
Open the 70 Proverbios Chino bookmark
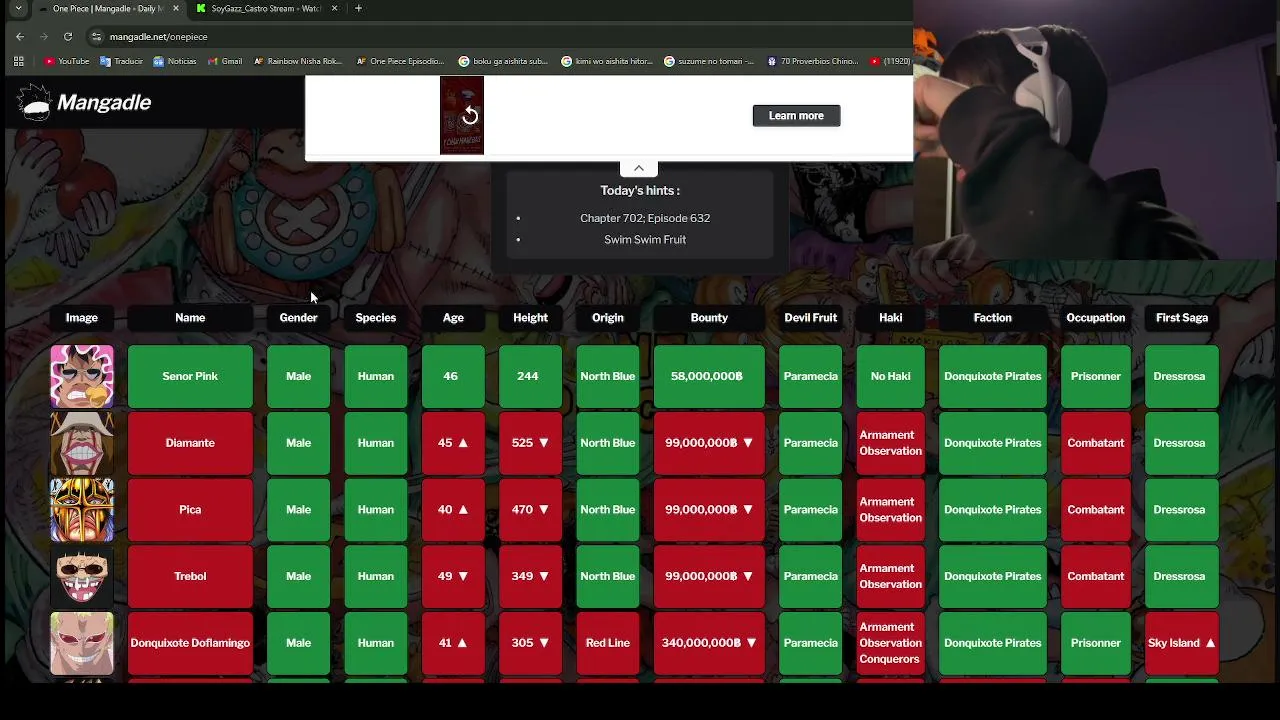click(812, 61)
